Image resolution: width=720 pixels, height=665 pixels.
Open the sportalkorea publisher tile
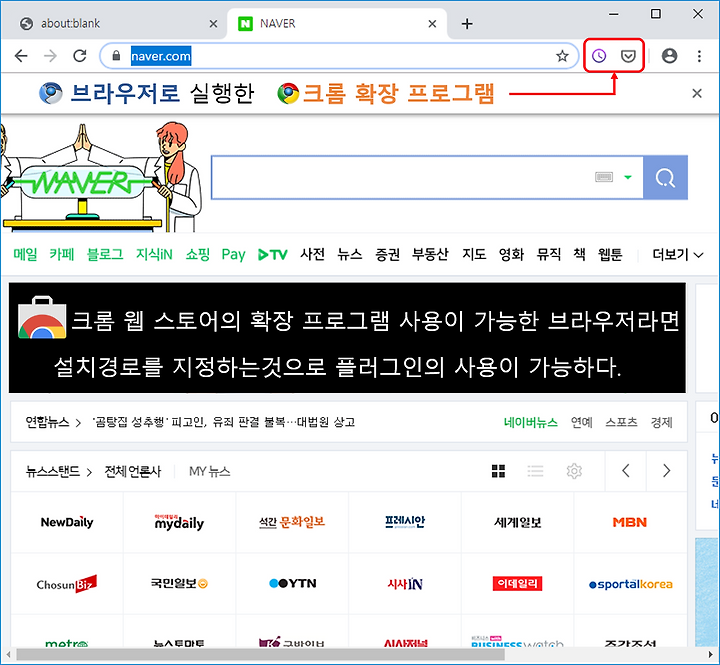630,584
